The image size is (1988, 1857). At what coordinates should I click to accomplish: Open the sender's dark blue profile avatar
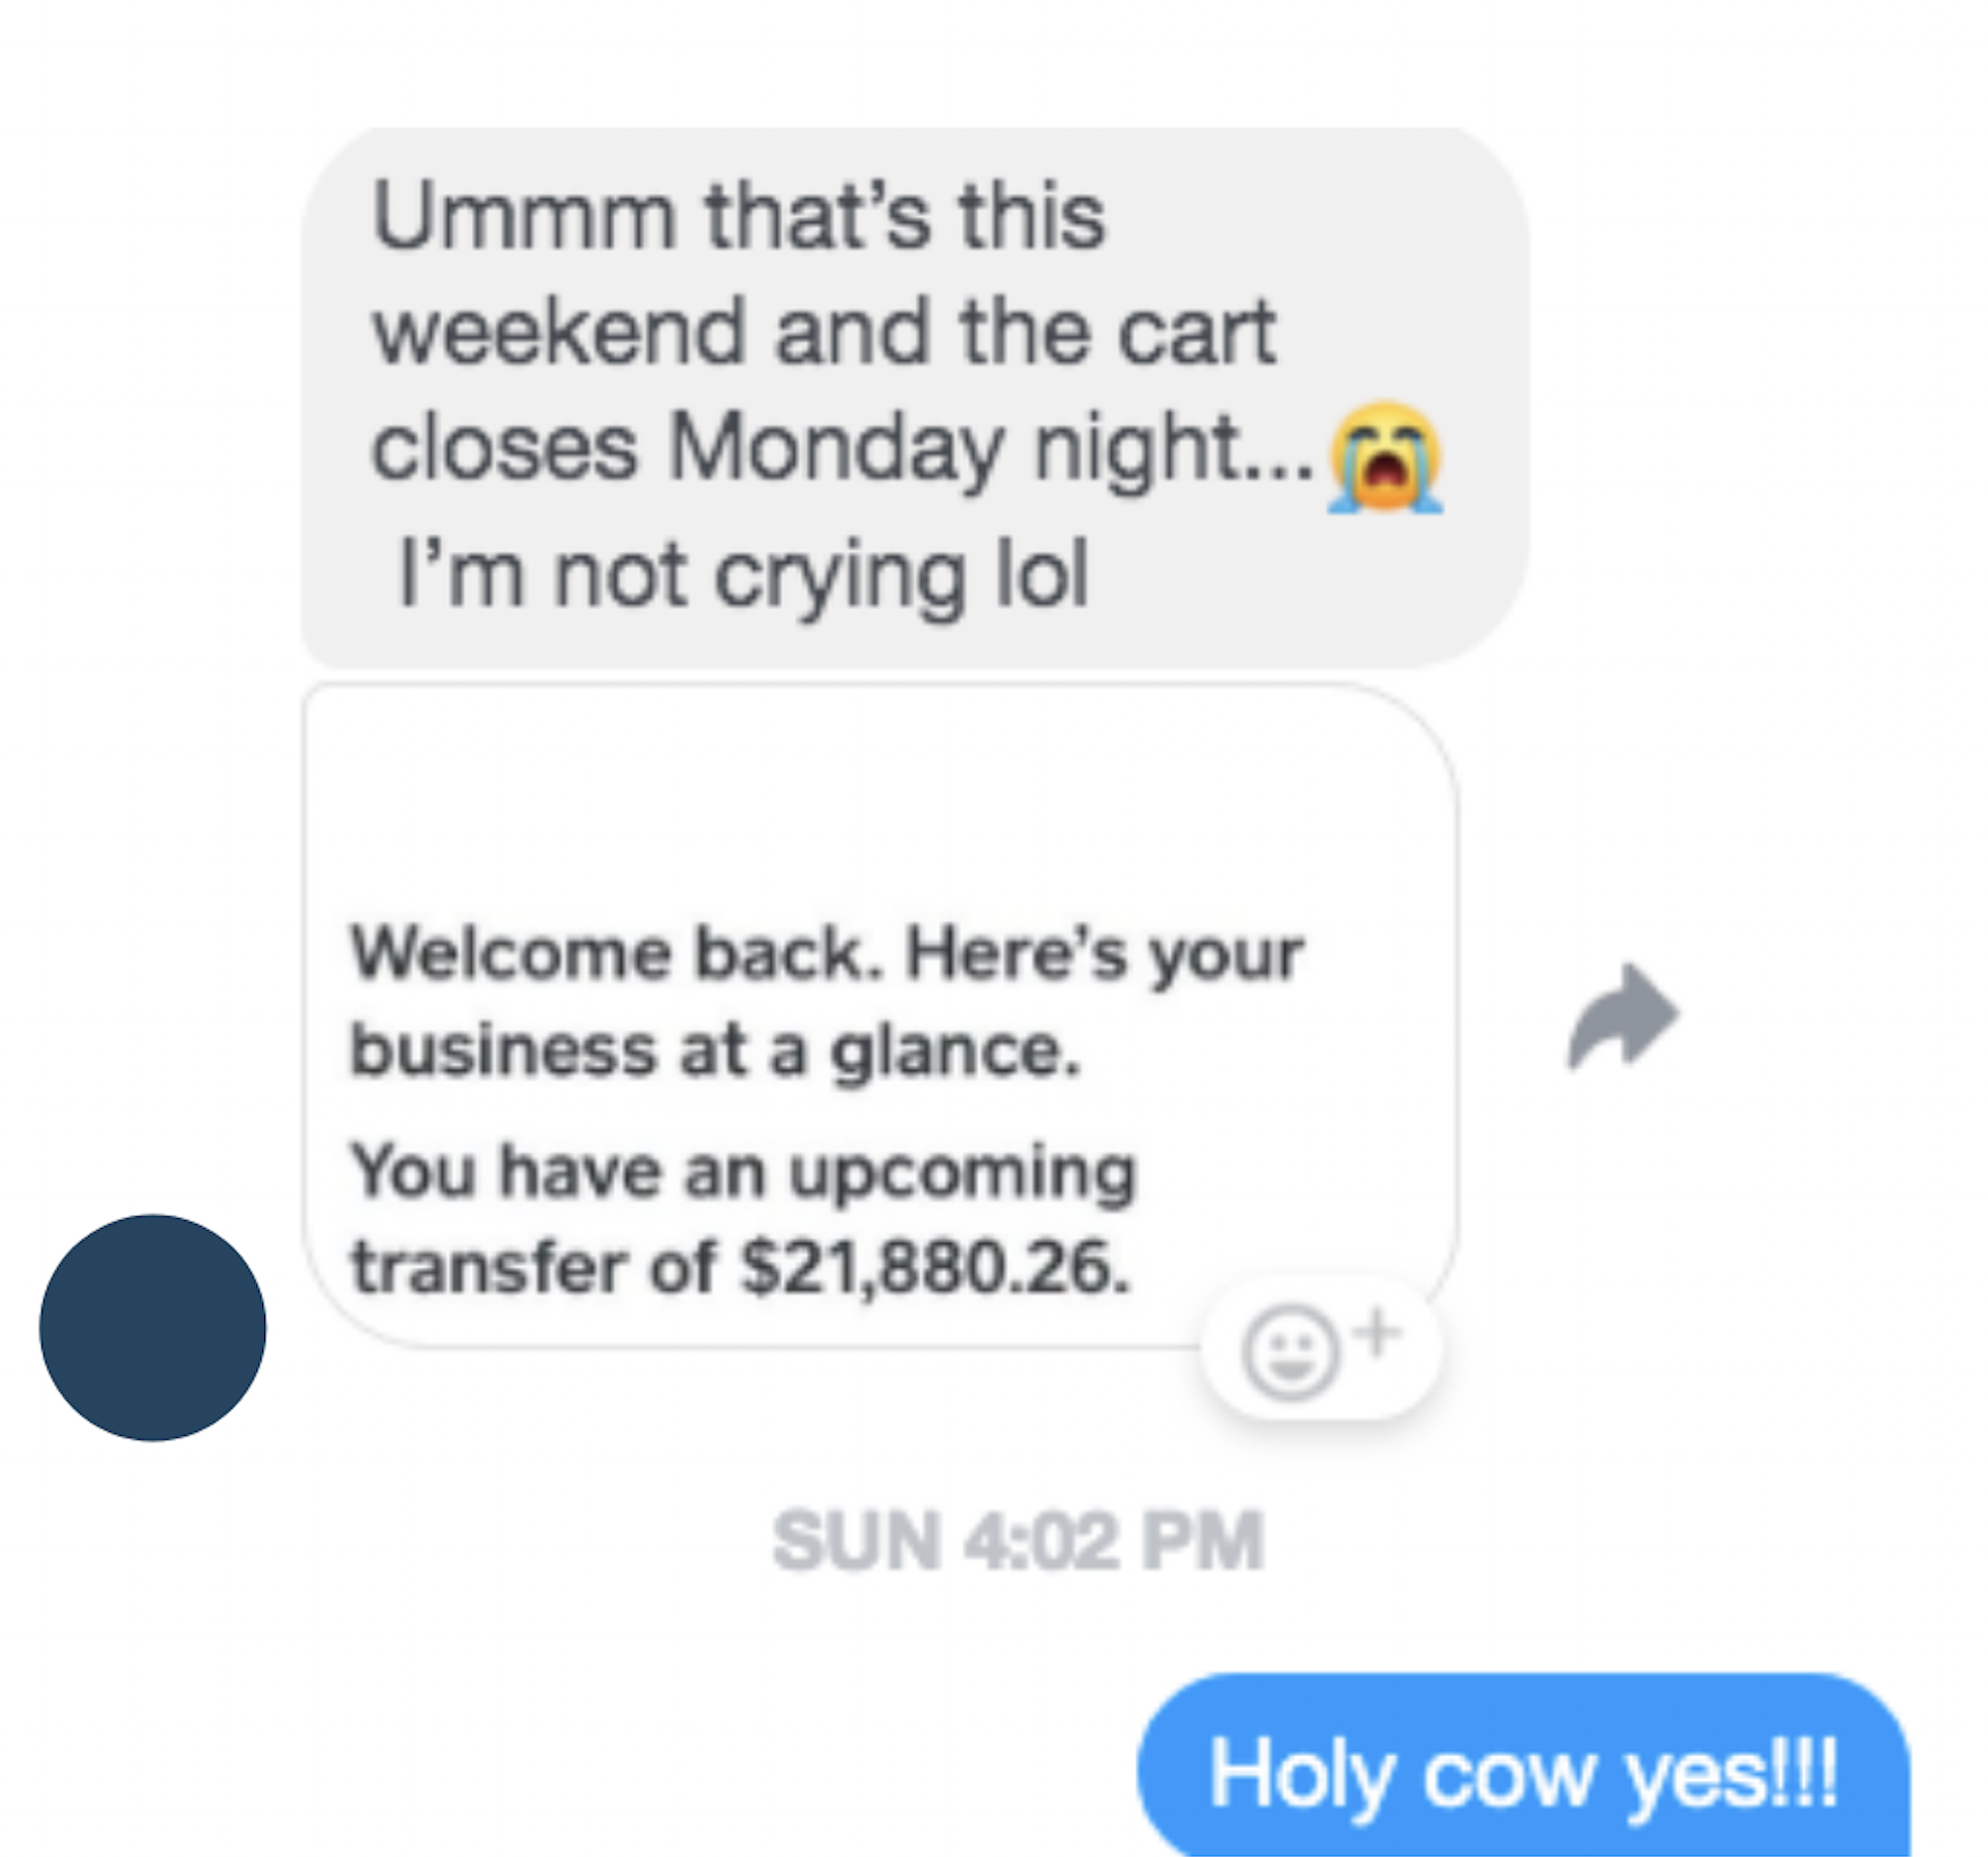pyautogui.click(x=153, y=1328)
